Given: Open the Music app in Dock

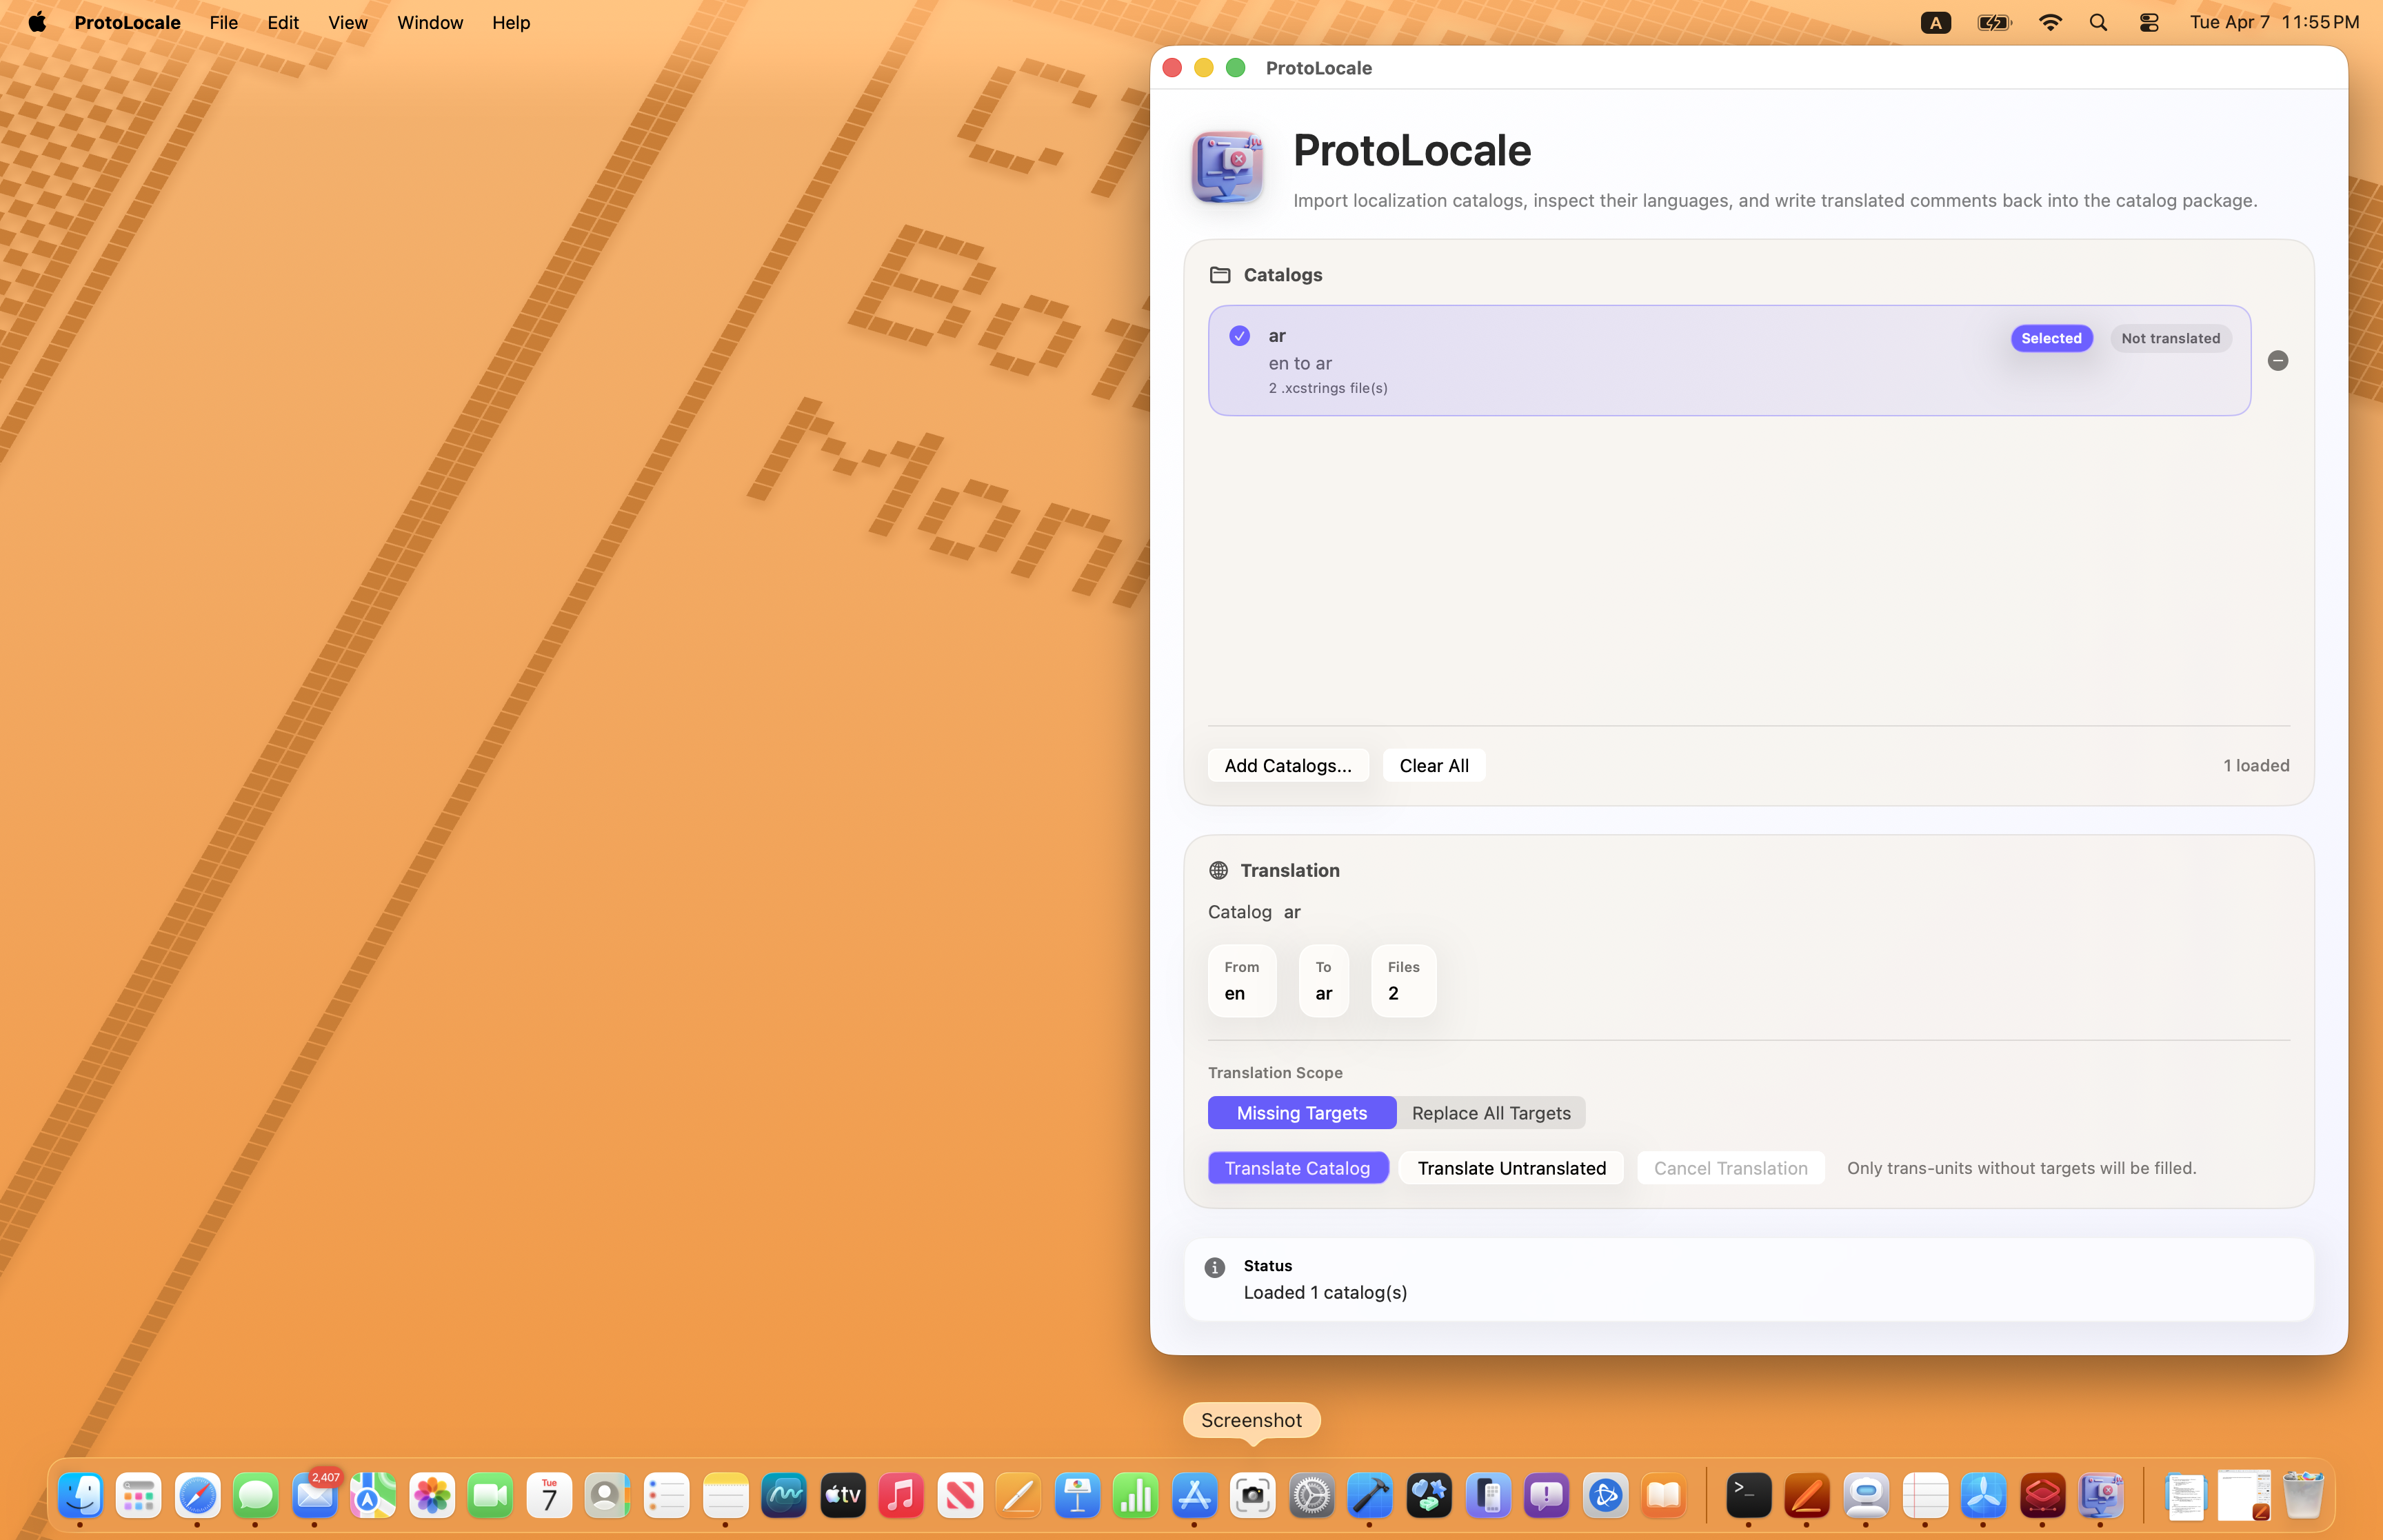Looking at the screenshot, I should point(901,1496).
